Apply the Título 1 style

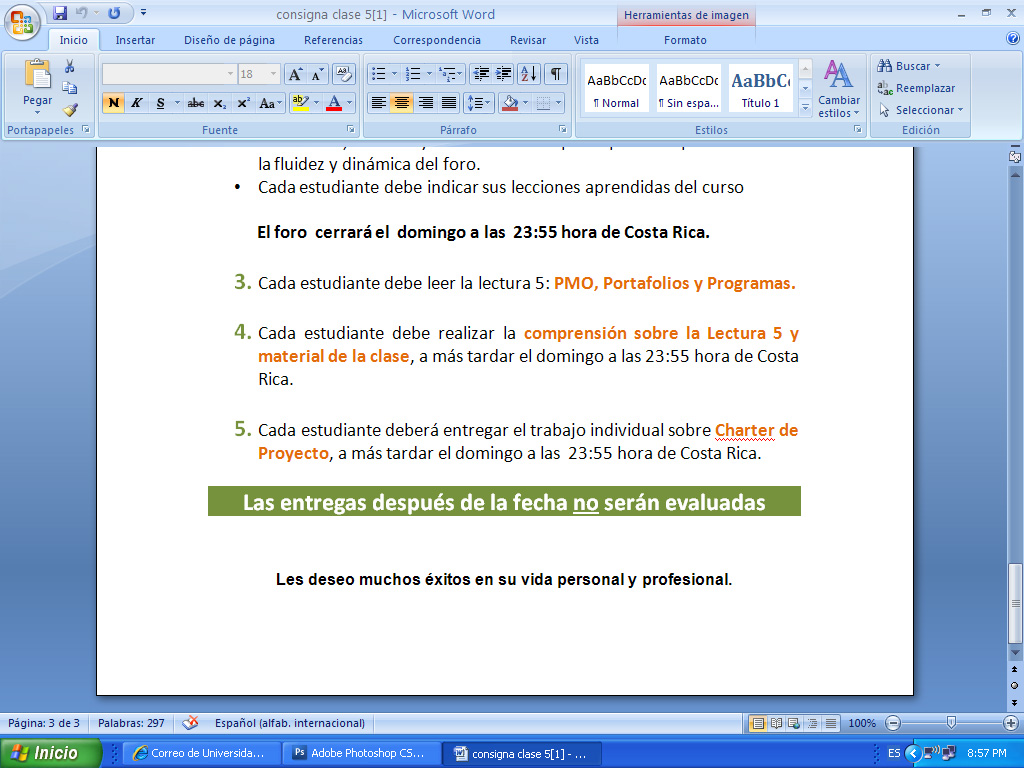[760, 88]
